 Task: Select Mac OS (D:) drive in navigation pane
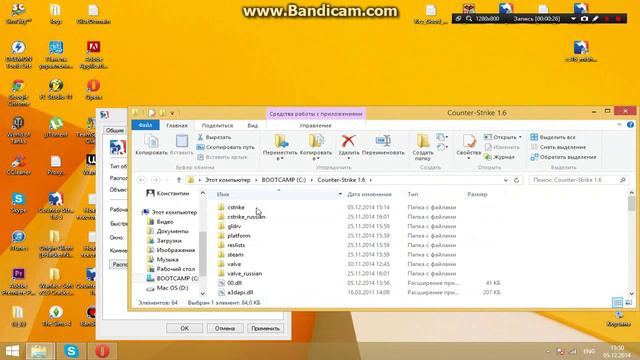point(172,288)
